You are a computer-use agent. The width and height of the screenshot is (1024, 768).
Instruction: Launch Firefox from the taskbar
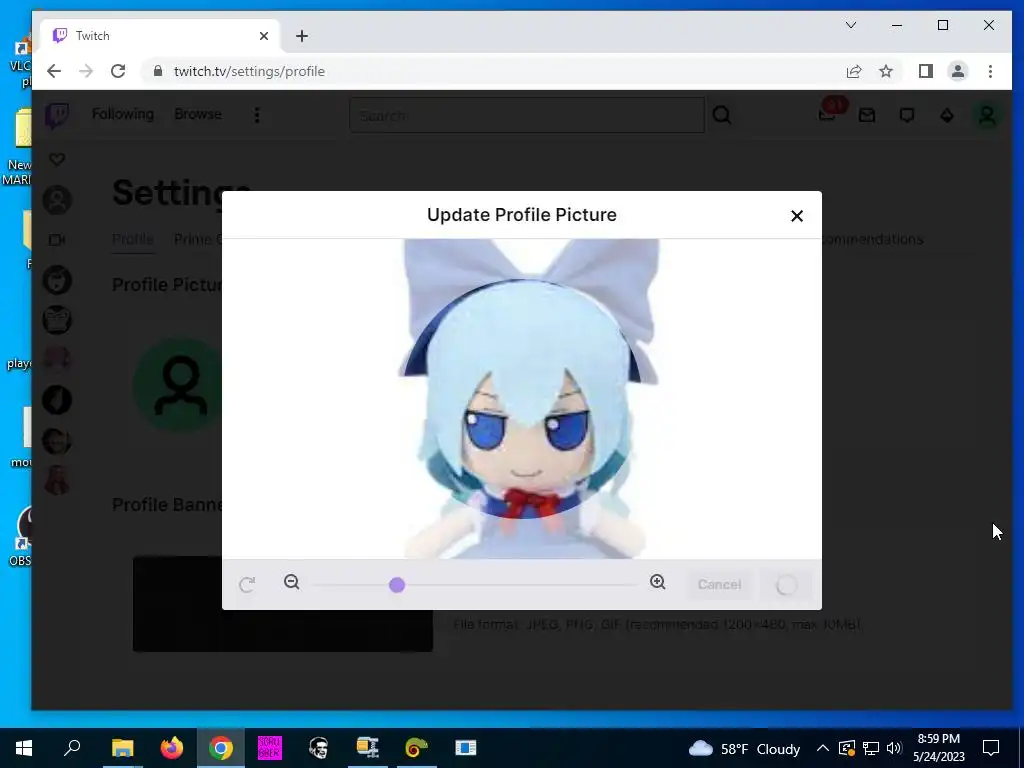tap(172, 748)
